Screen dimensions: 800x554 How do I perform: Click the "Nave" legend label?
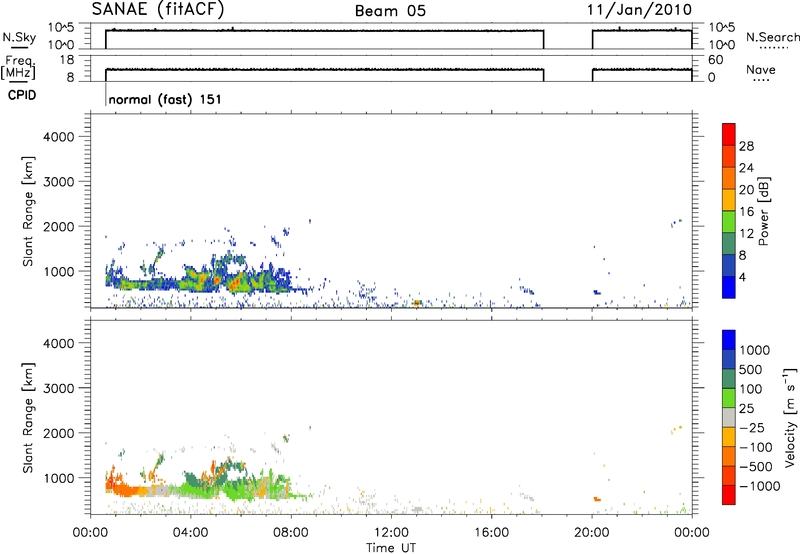tap(761, 69)
